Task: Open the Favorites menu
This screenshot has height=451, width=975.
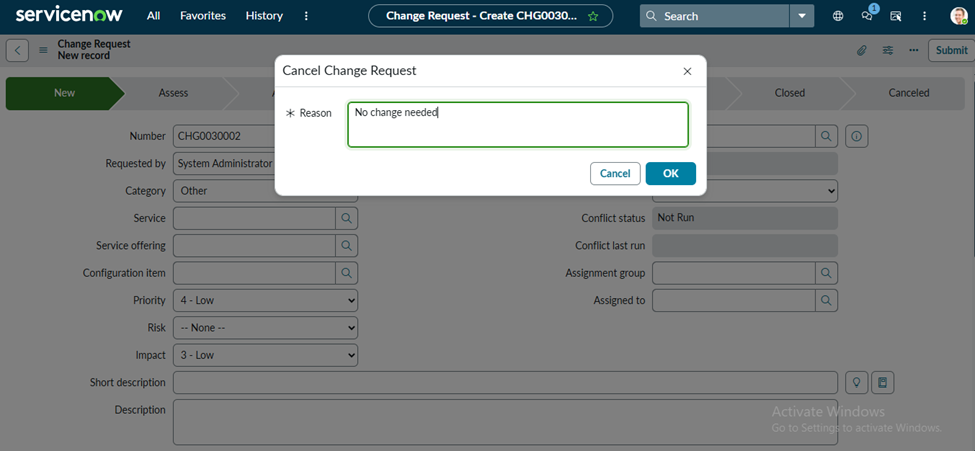Action: (202, 16)
